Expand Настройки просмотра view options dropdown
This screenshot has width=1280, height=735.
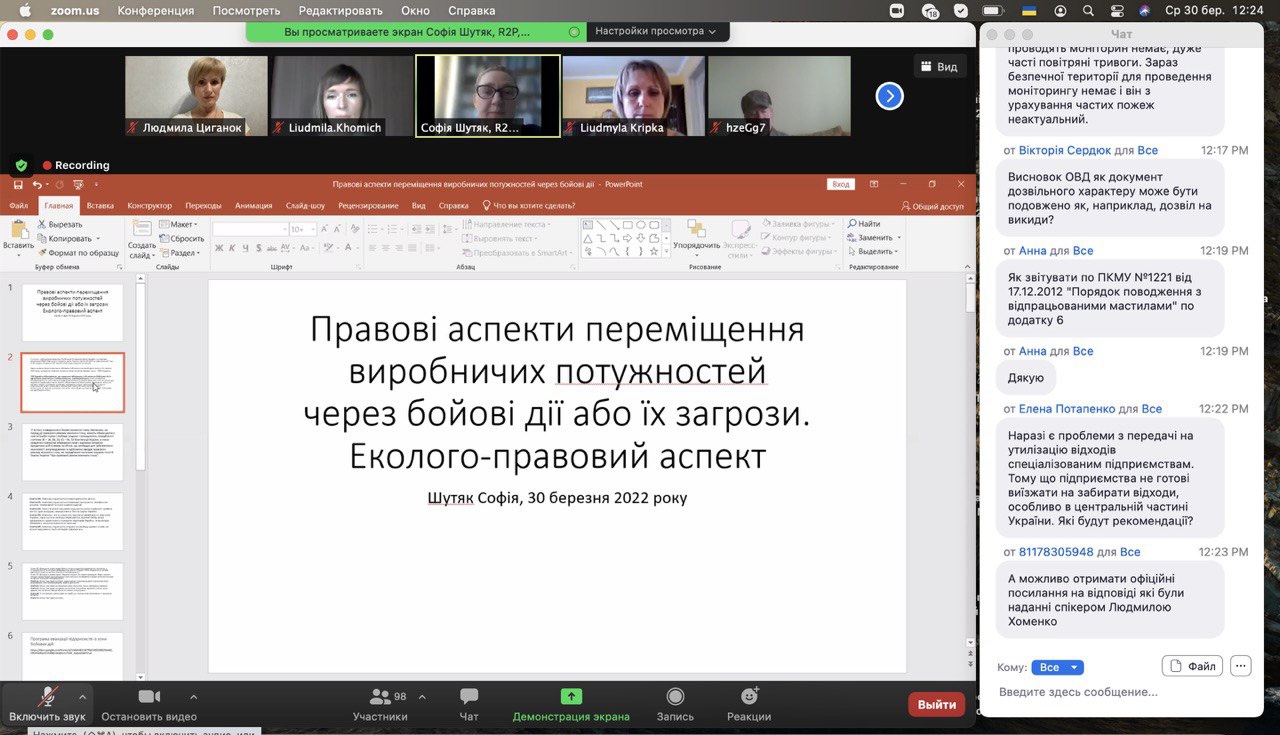click(x=656, y=31)
